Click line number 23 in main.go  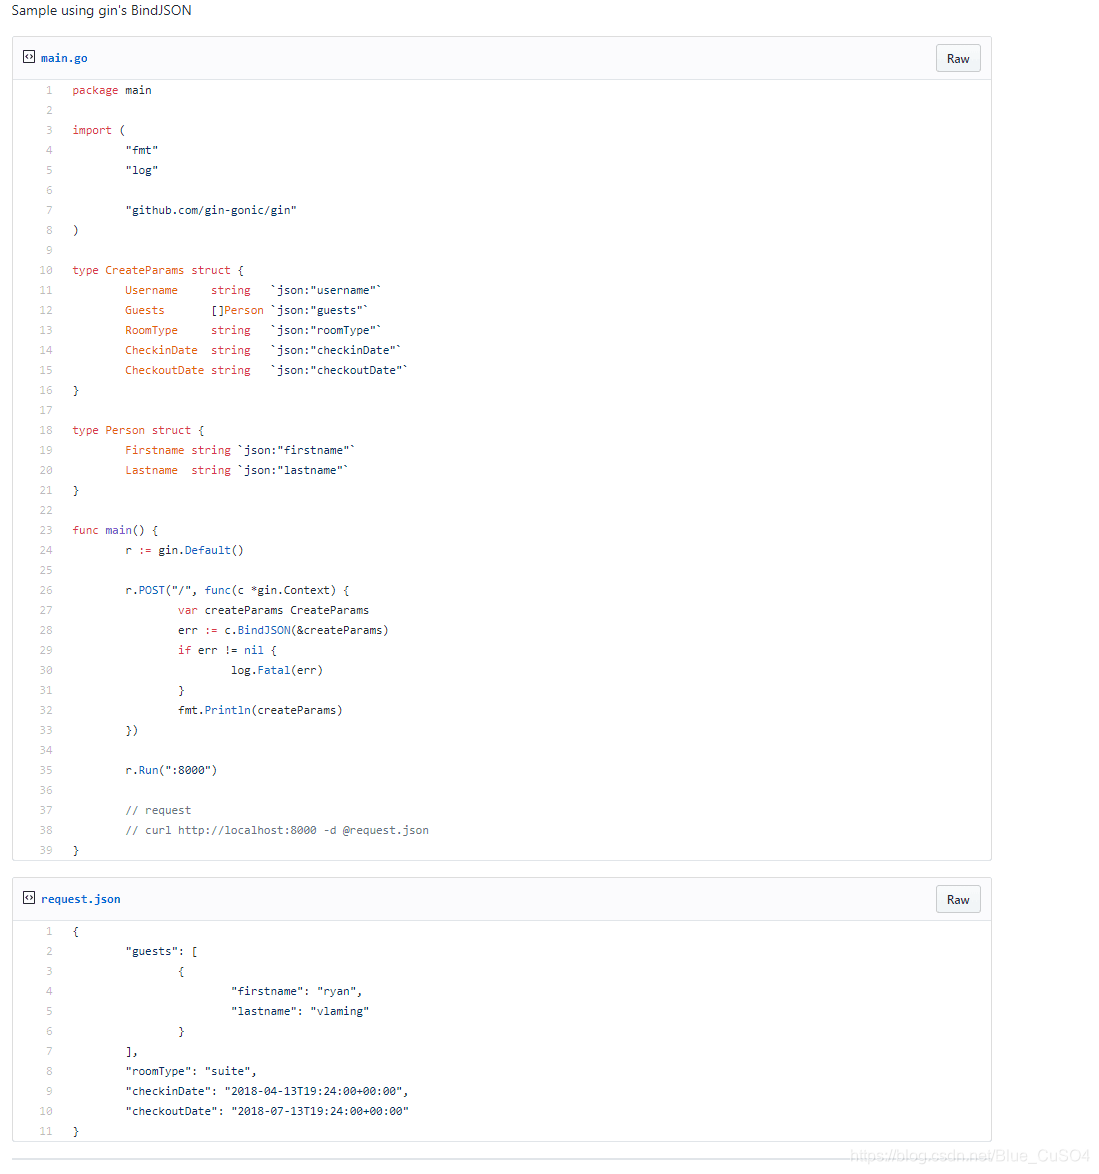click(46, 530)
